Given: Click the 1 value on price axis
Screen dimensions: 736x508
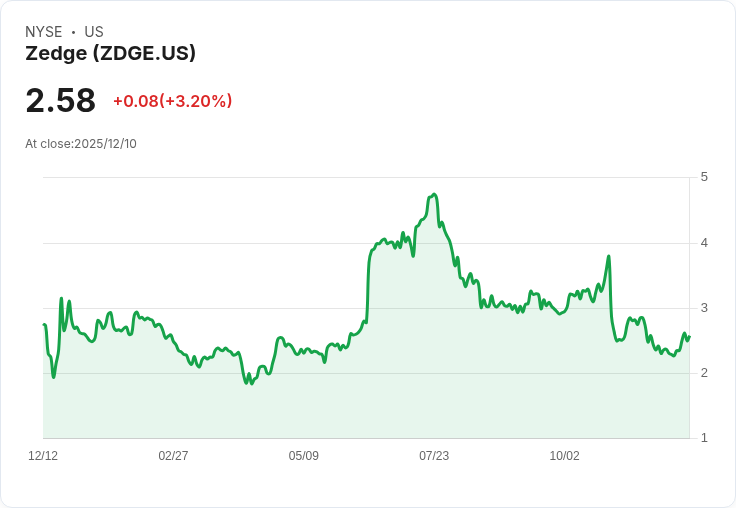Looking at the screenshot, I should click(x=704, y=438).
